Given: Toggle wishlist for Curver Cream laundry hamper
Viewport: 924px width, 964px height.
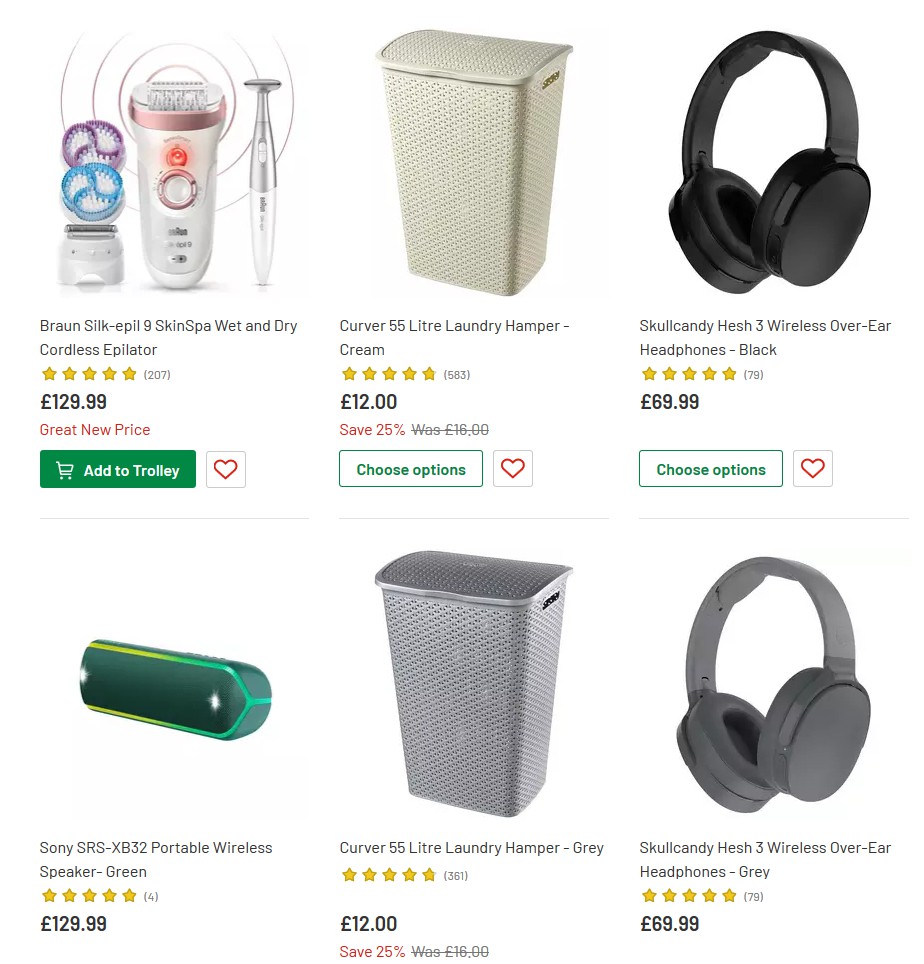Looking at the screenshot, I should 512,469.
